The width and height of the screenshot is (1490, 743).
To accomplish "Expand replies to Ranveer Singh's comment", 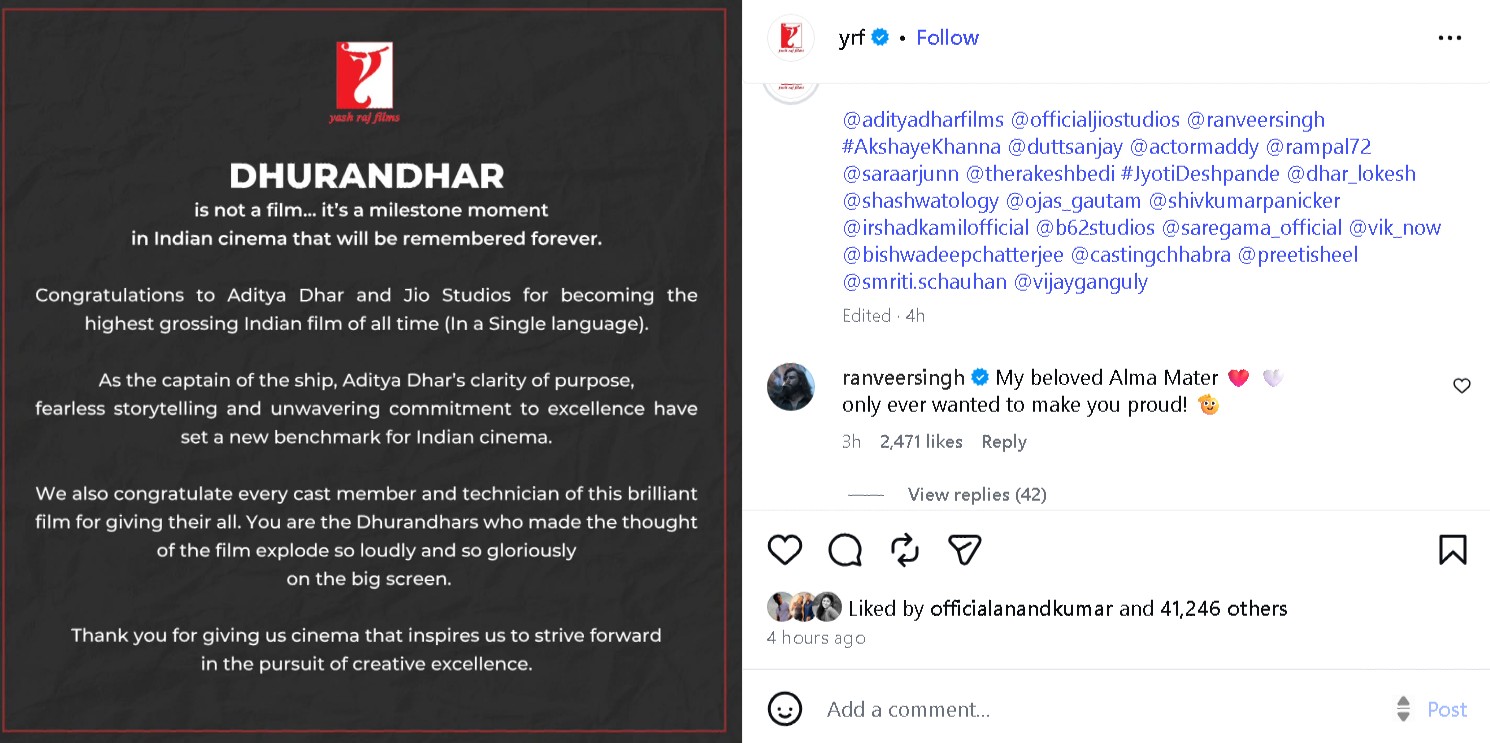I will tap(976, 494).
